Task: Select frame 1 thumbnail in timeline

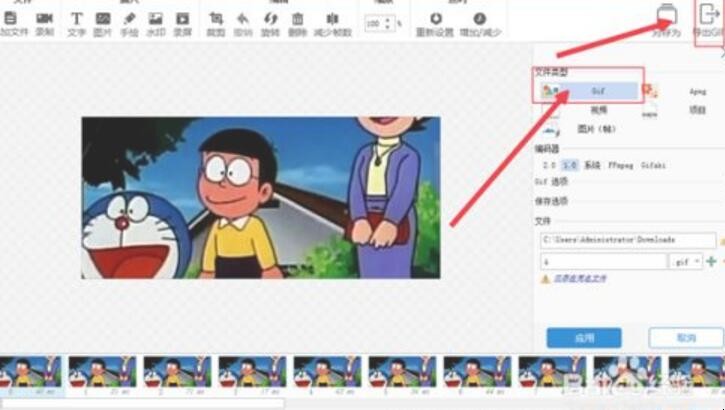Action: 102,372
